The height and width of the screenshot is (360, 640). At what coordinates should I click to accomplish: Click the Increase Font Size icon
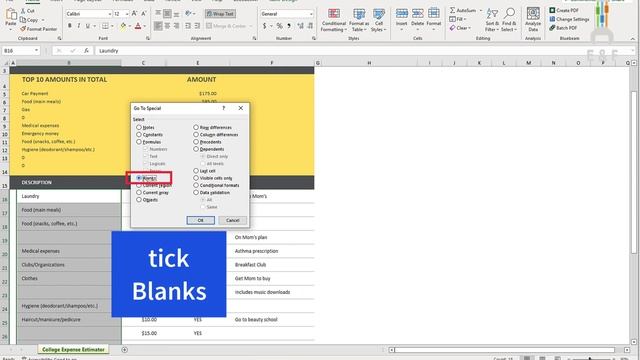tap(134, 14)
